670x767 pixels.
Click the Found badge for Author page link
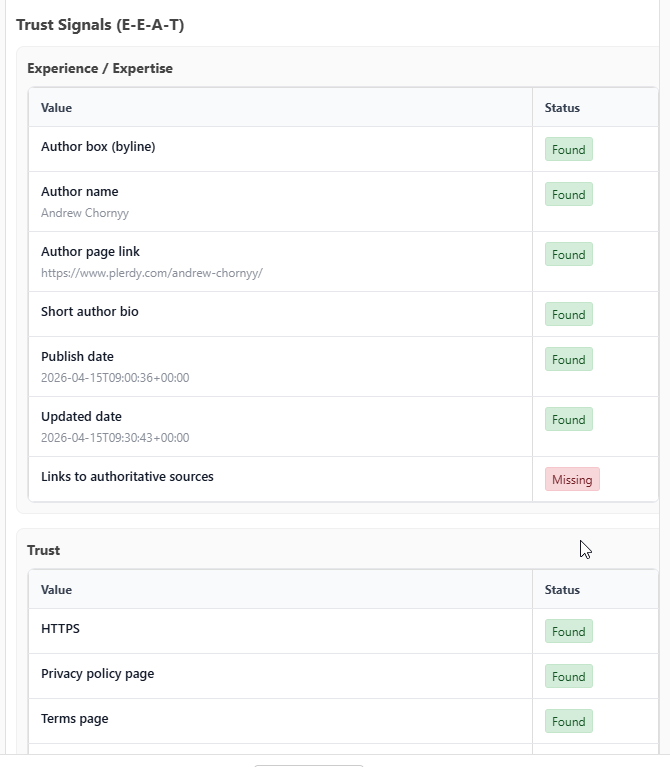568,255
